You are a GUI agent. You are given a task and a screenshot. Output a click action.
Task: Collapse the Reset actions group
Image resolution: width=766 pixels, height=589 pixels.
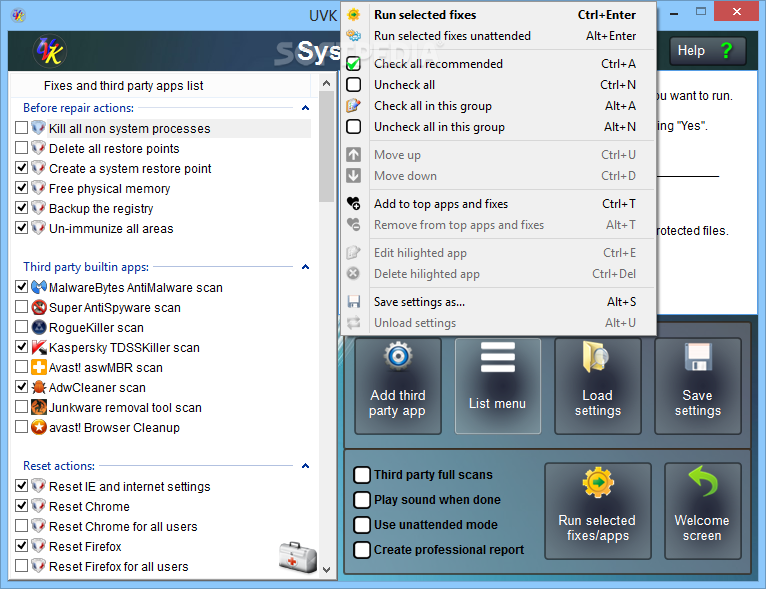tap(306, 466)
